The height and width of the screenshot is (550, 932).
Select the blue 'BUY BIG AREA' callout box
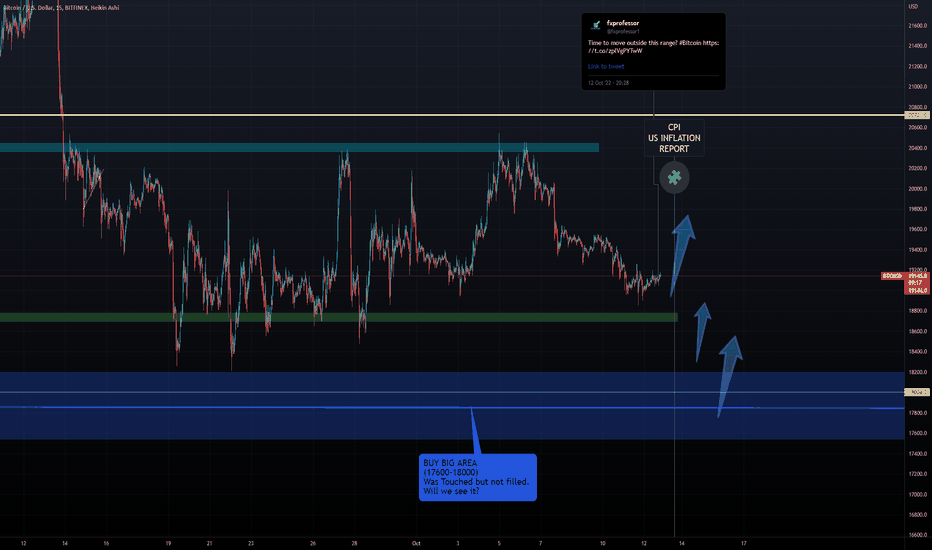click(478, 477)
